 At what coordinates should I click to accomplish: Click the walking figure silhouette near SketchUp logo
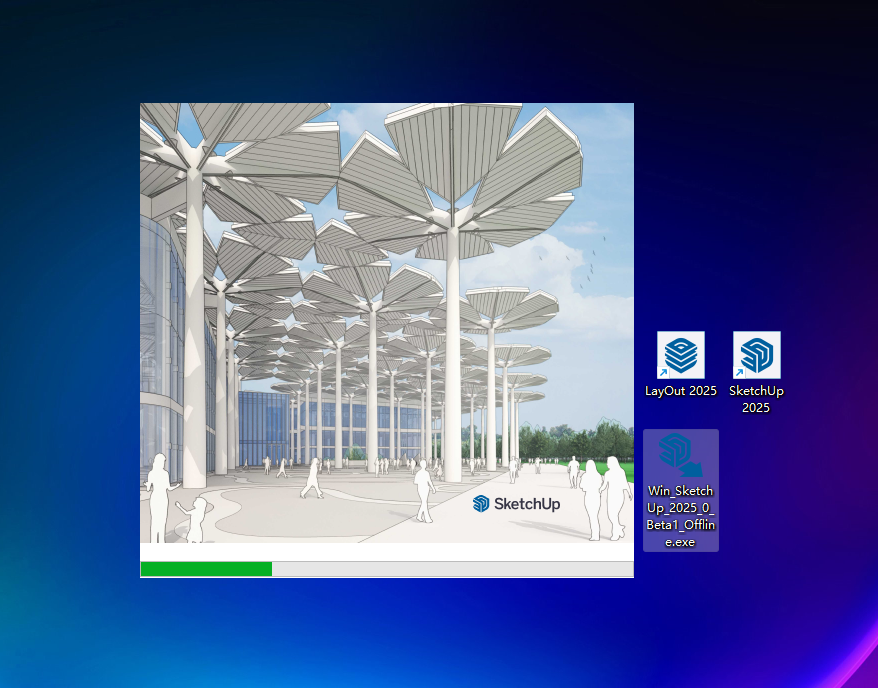(425, 490)
